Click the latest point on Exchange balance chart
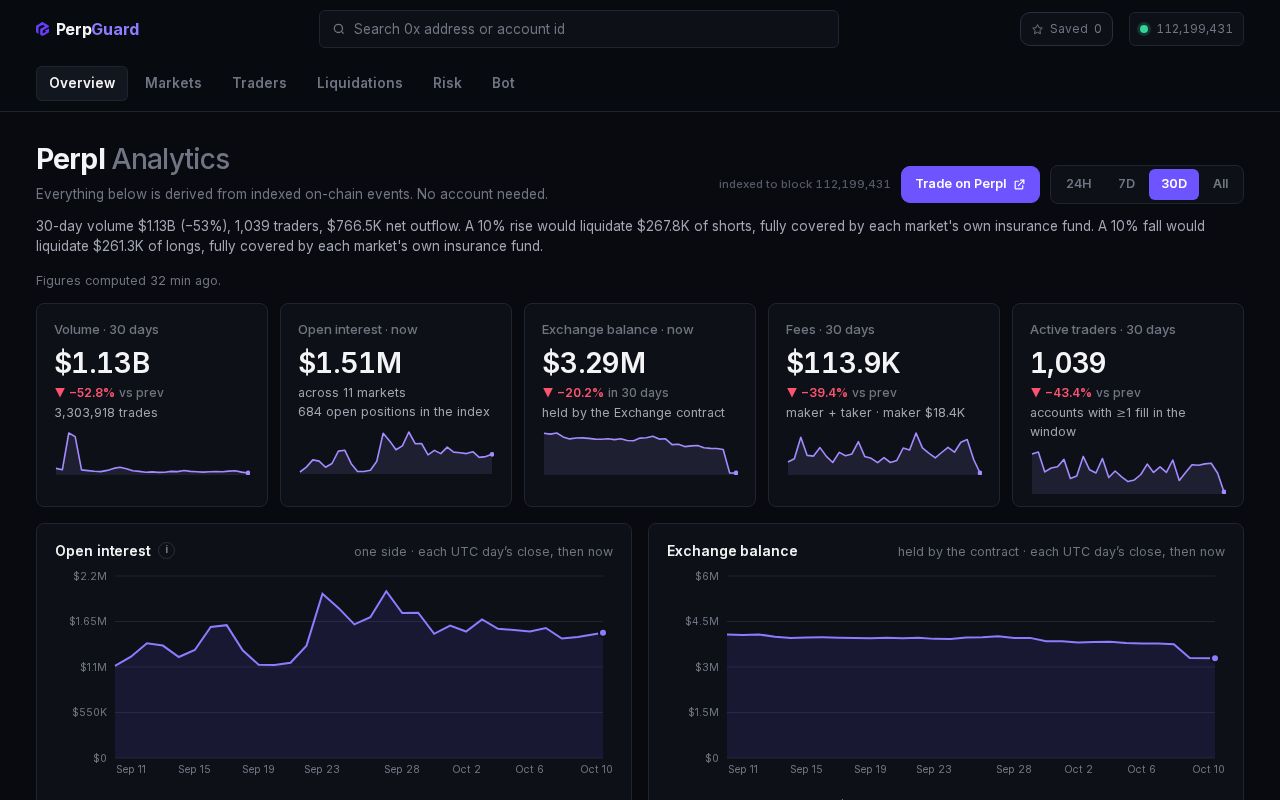Viewport: 1280px width, 800px height. (1215, 658)
